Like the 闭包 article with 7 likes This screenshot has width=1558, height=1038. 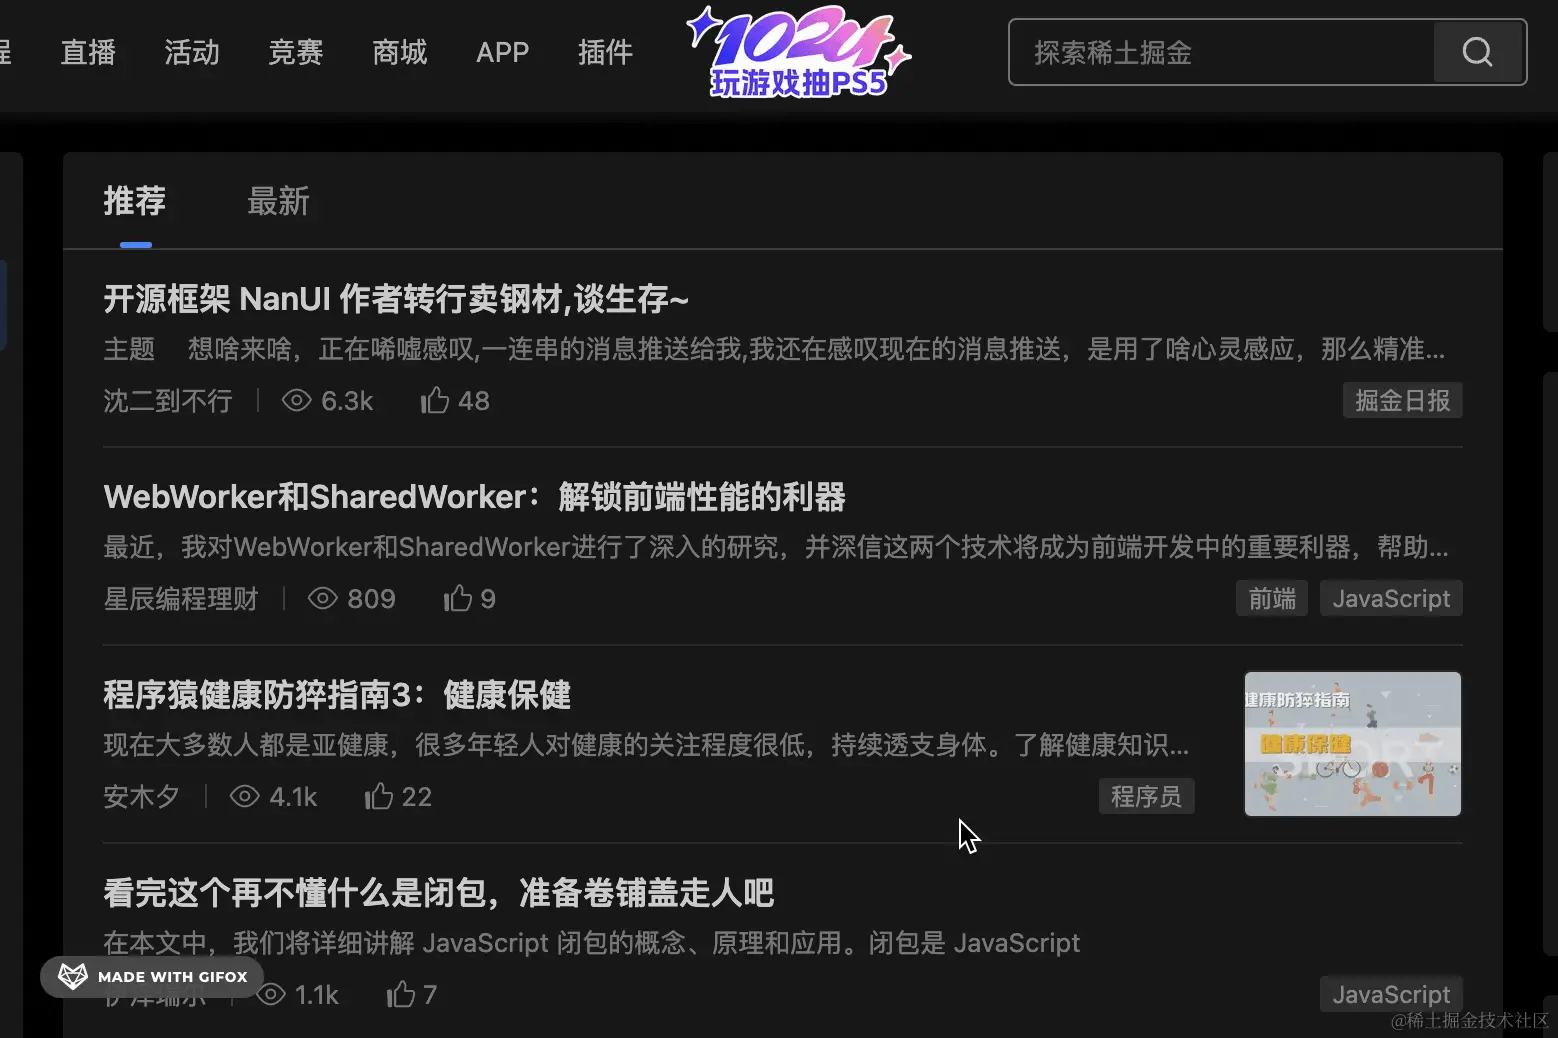(x=401, y=994)
